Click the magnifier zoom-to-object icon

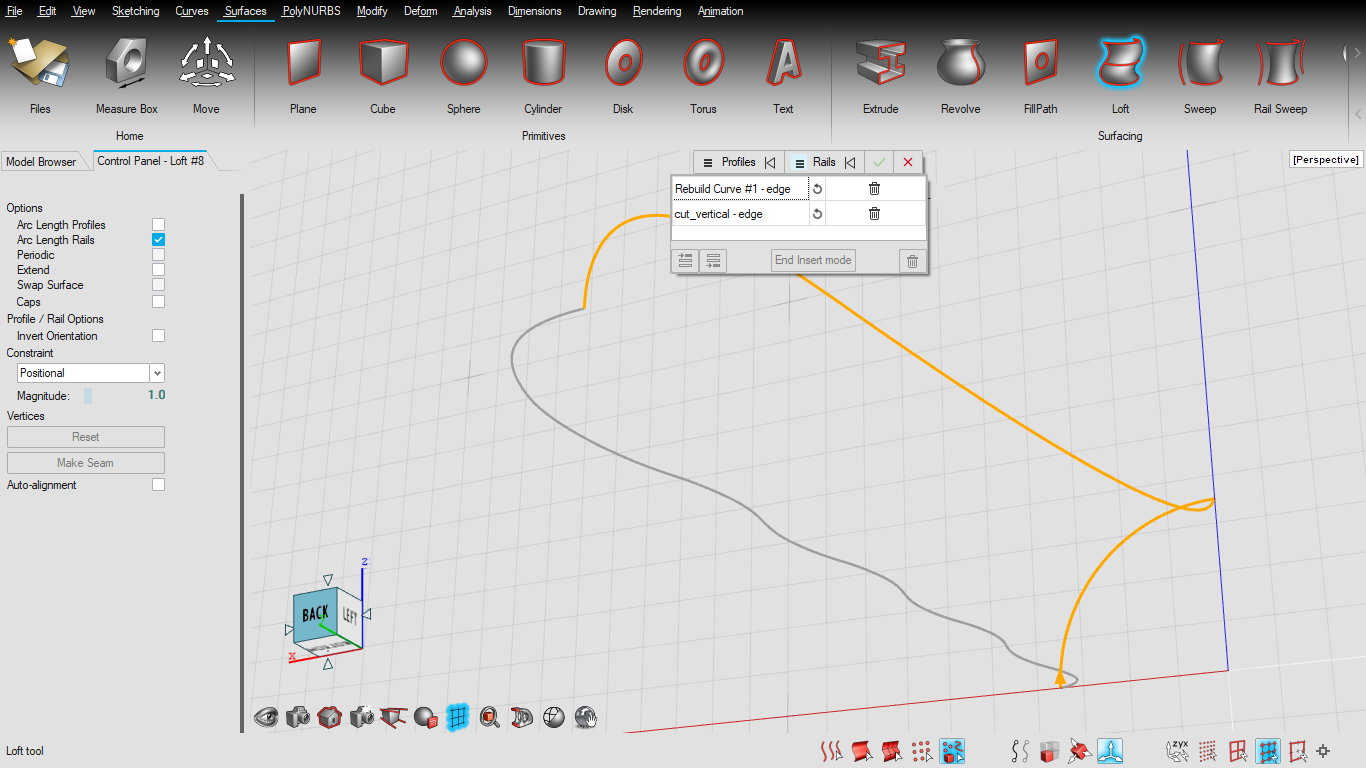coord(490,716)
